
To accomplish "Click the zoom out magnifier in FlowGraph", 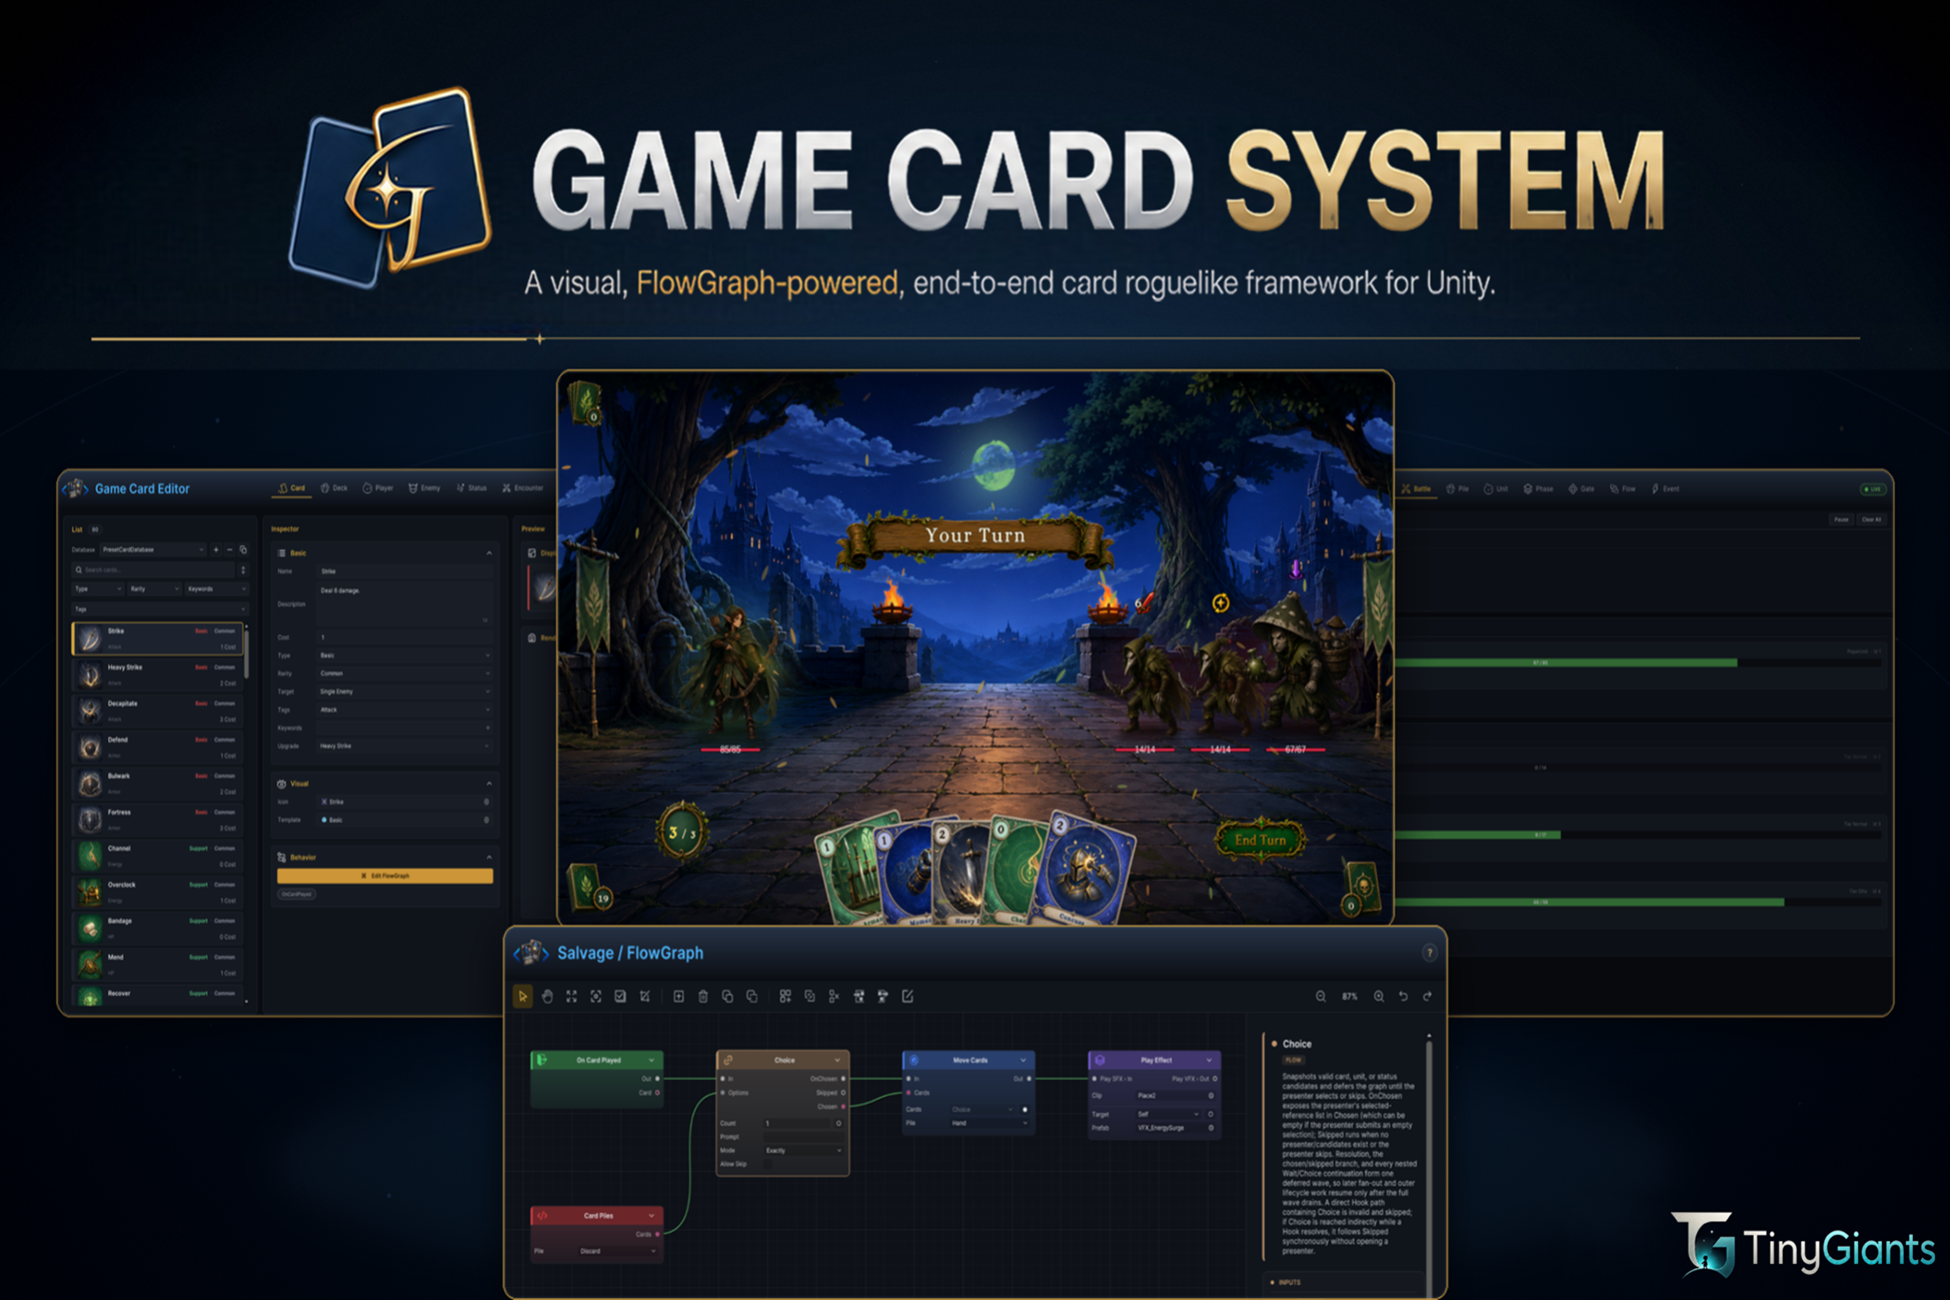I will click(1321, 996).
